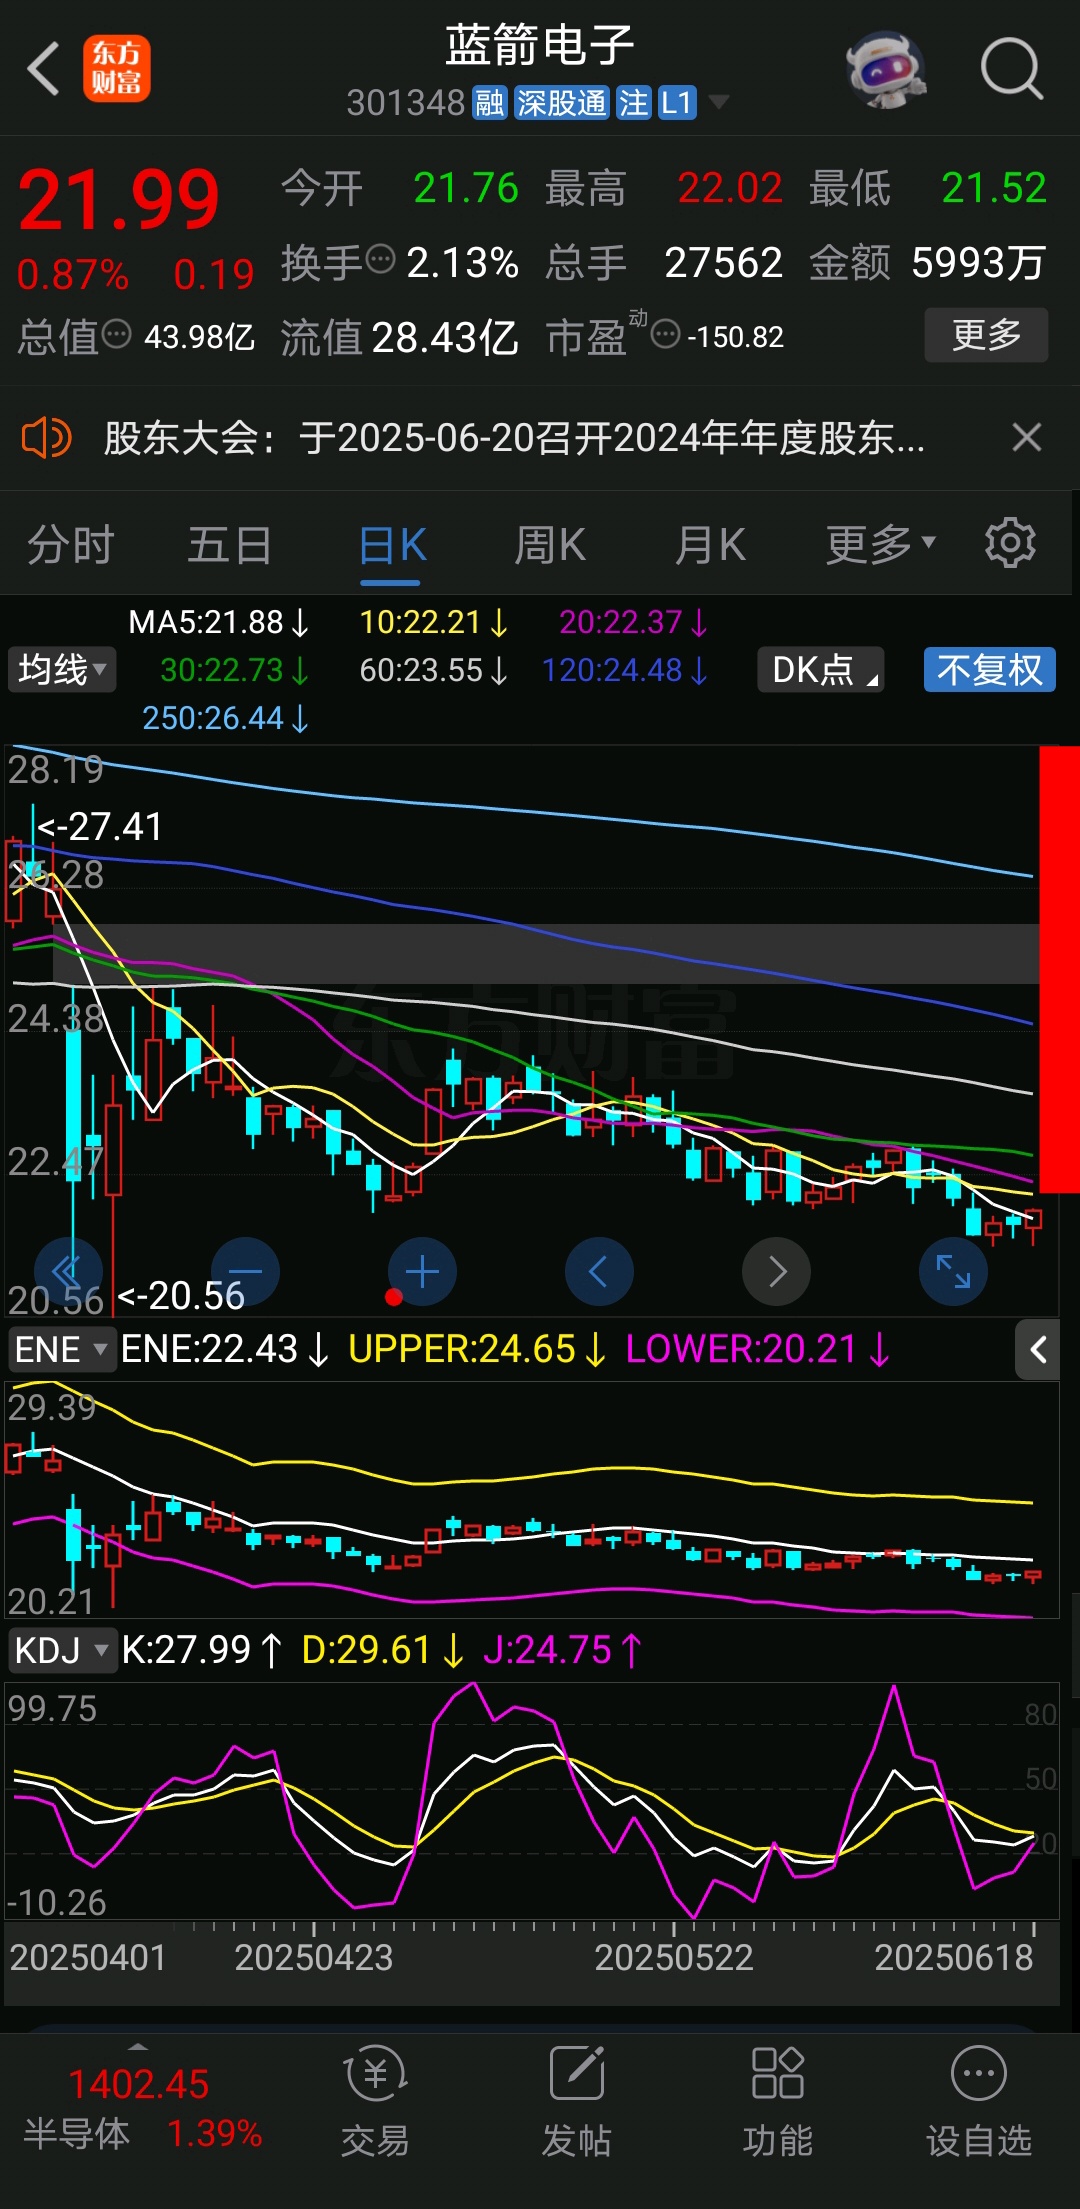This screenshot has width=1080, height=2209.
Task: Switch to 周K chart tab
Action: click(550, 546)
